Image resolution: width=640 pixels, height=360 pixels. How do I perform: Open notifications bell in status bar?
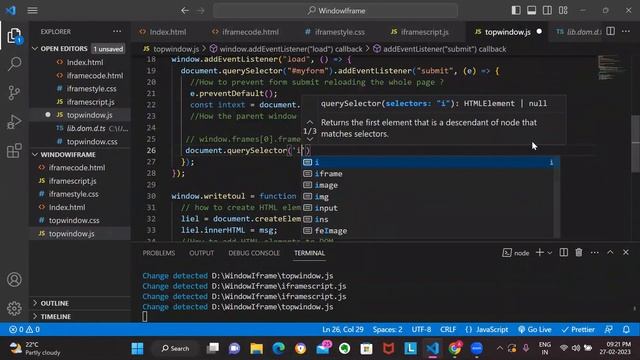tap(626, 329)
